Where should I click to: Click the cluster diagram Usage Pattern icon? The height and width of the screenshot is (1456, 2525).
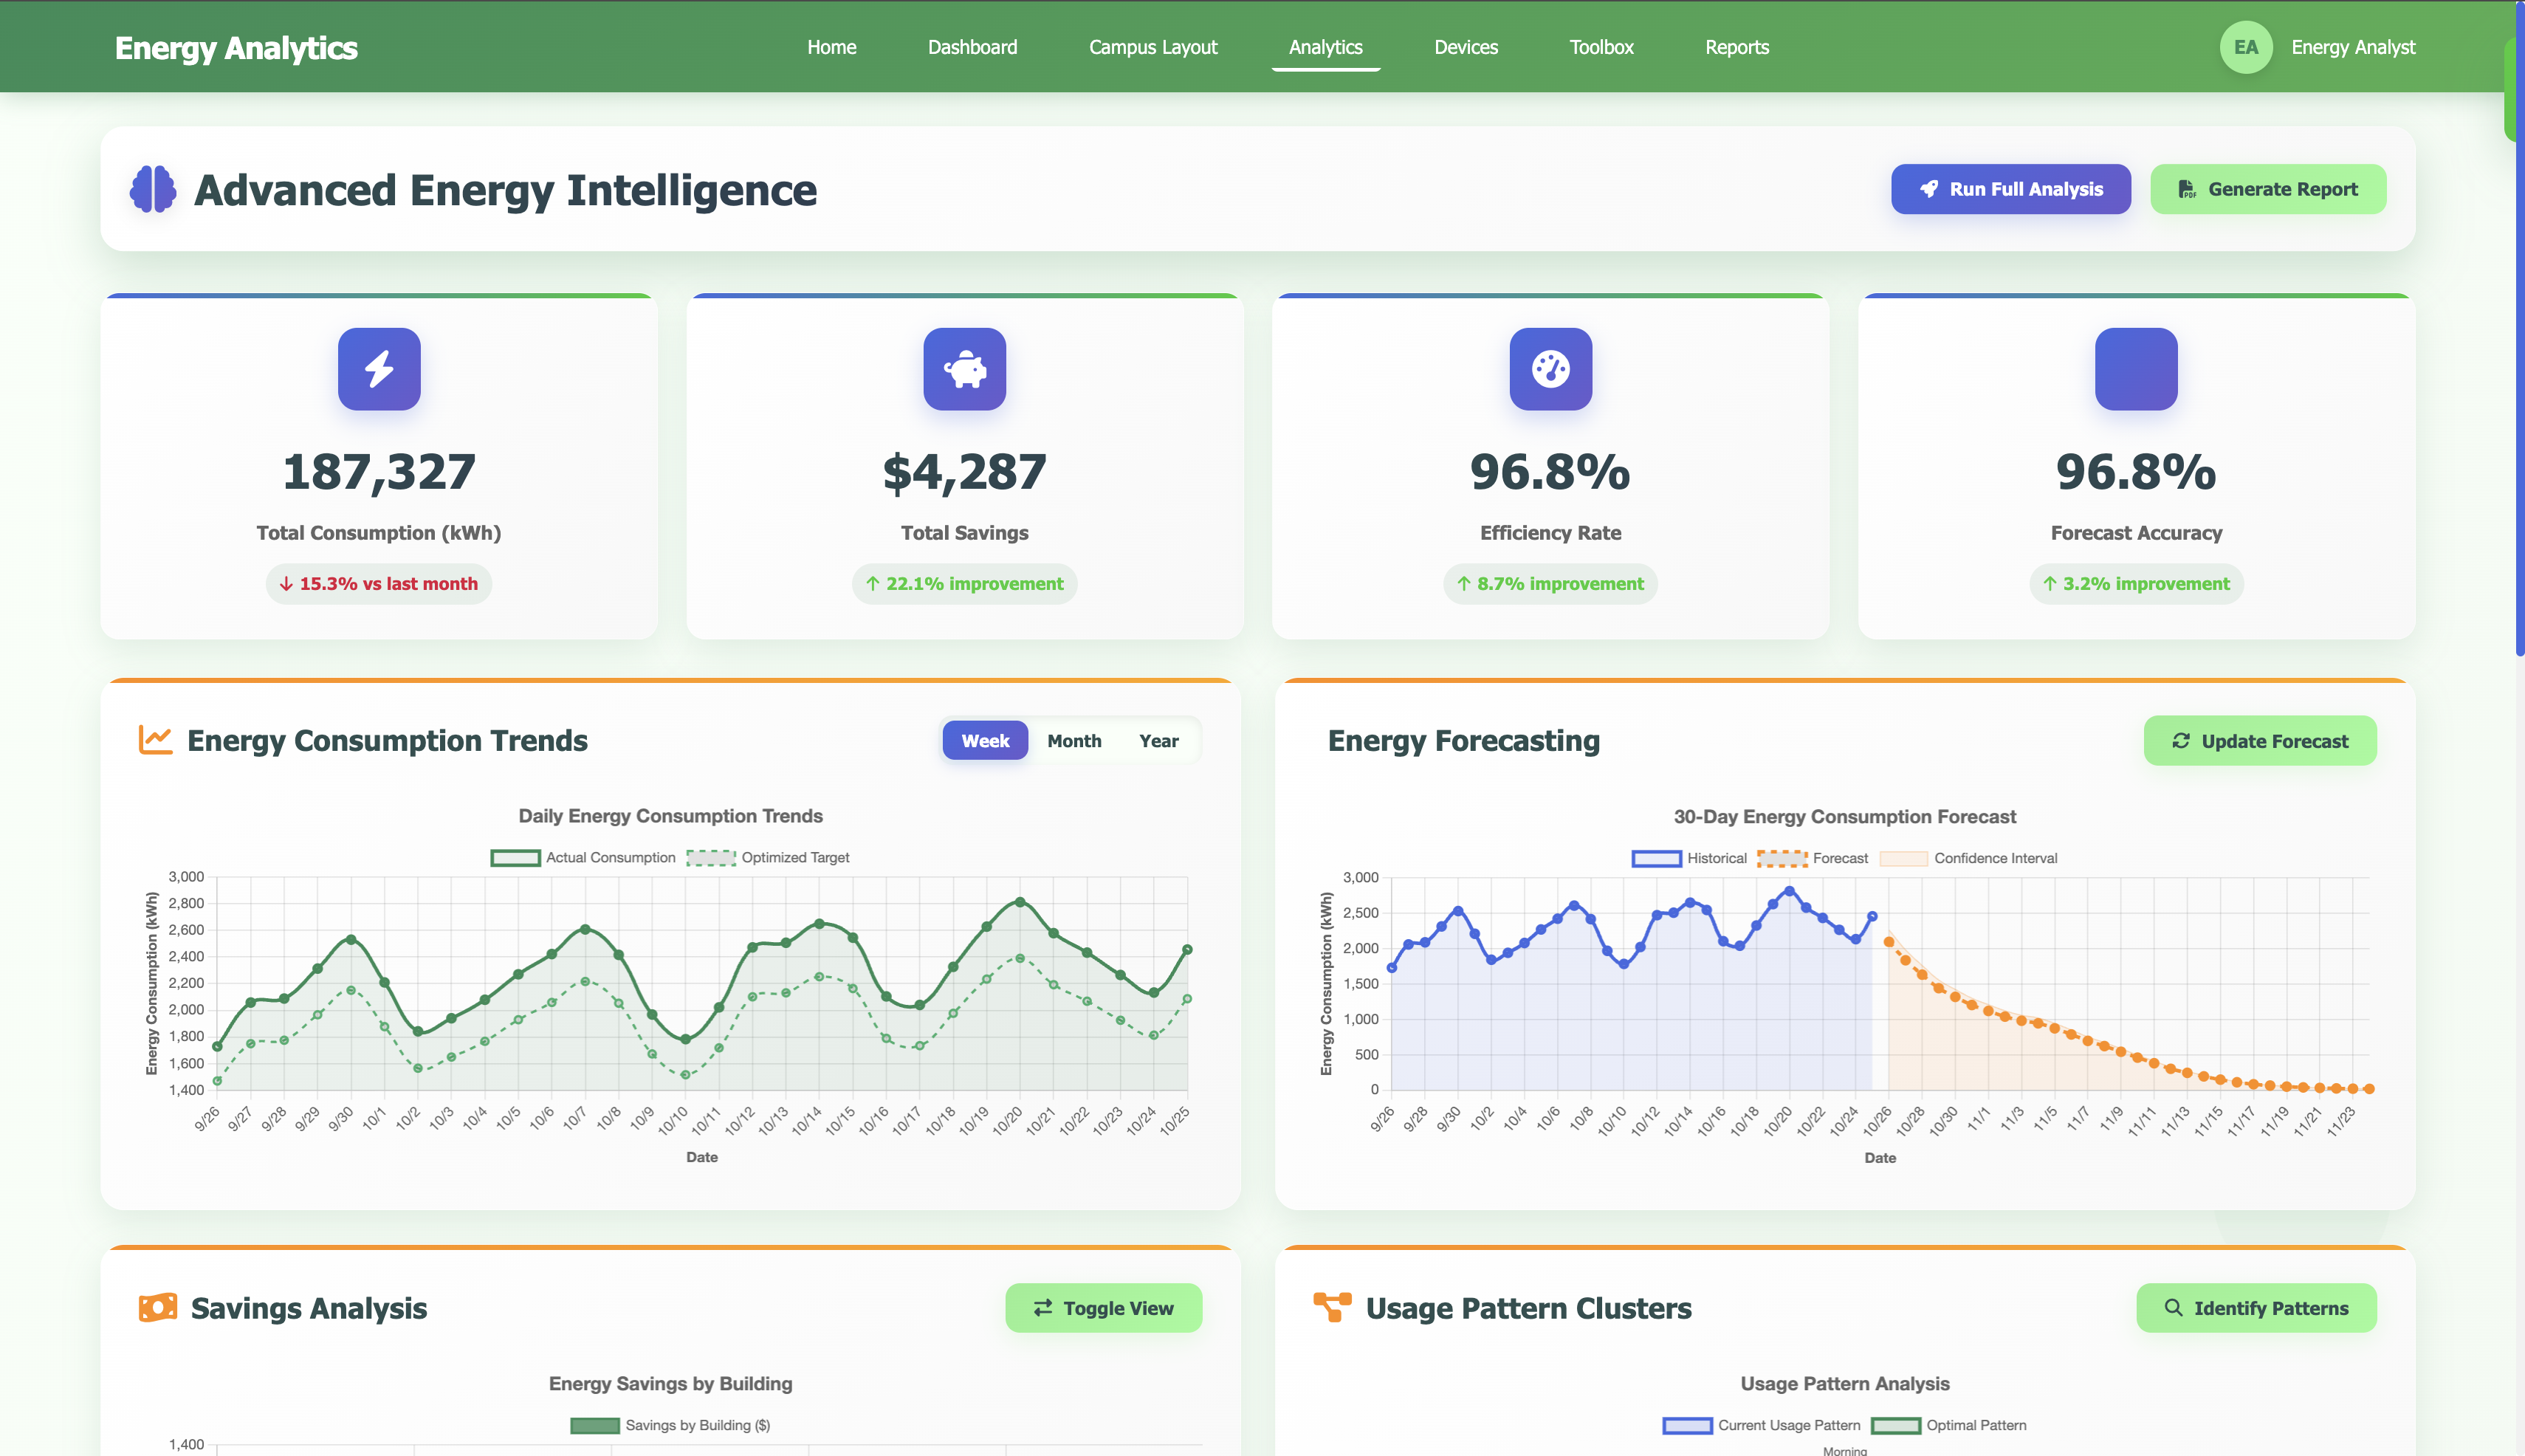(1332, 1307)
